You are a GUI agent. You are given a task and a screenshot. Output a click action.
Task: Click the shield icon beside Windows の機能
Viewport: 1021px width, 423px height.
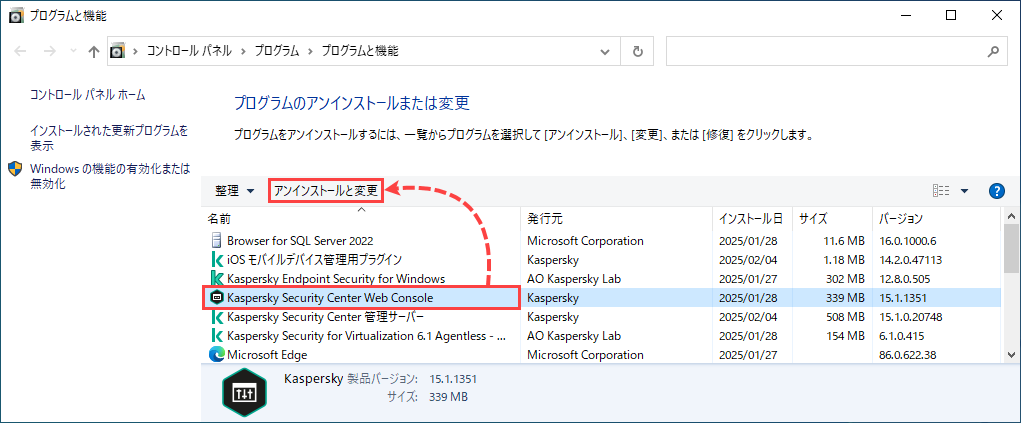click(x=16, y=169)
